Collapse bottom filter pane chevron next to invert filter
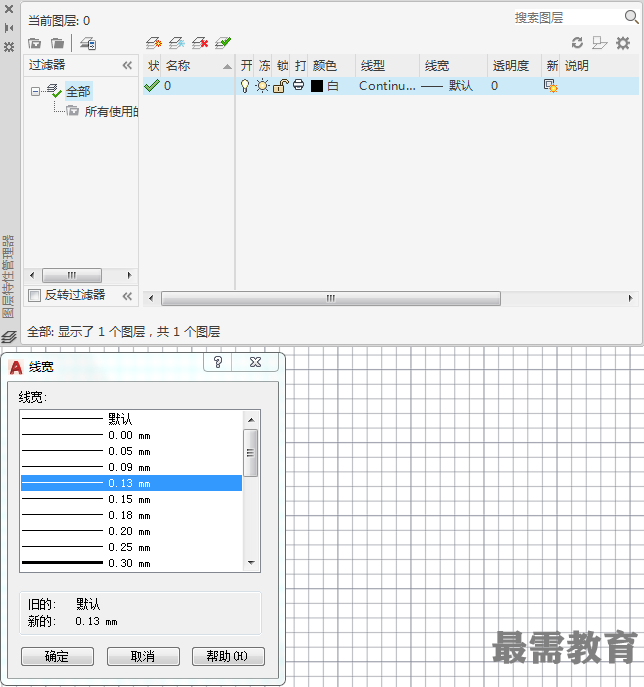This screenshot has width=644, height=687. pyautogui.click(x=127, y=296)
